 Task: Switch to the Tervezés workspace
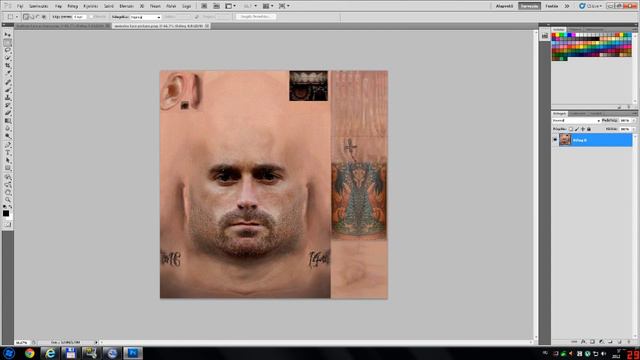pos(529,6)
